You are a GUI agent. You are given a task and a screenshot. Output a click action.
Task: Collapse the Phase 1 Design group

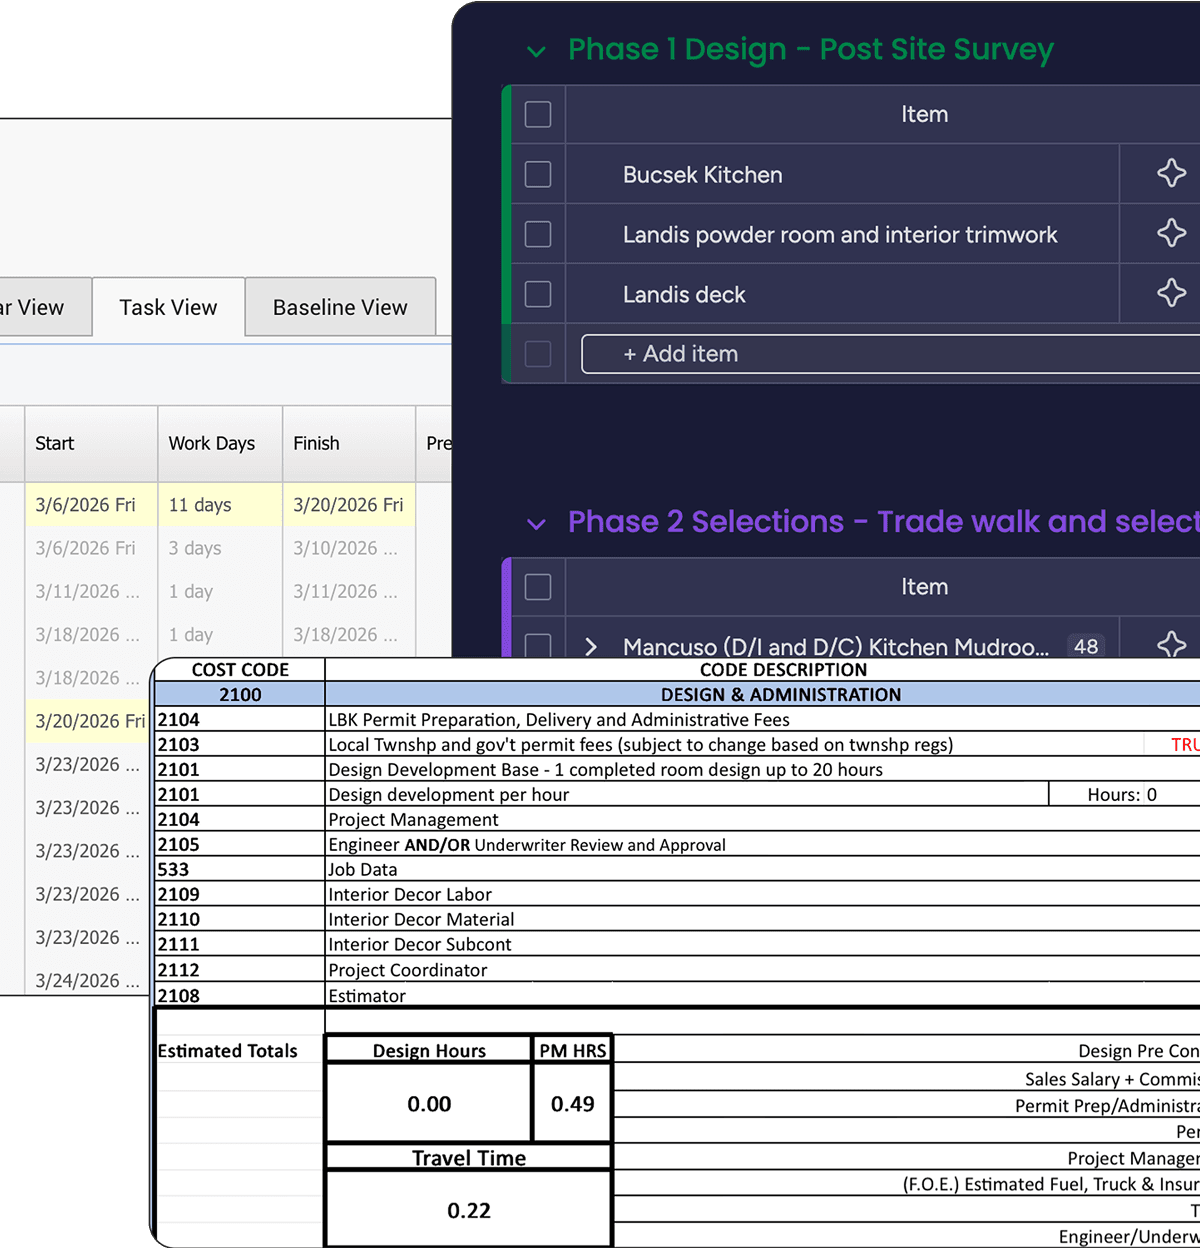pyautogui.click(x=537, y=51)
